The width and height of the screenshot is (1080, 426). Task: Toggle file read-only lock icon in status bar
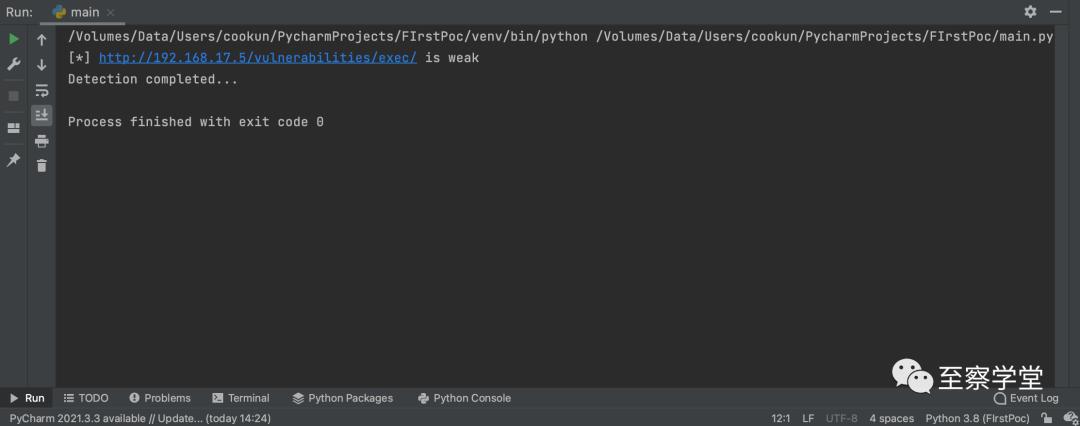[x=1047, y=418]
